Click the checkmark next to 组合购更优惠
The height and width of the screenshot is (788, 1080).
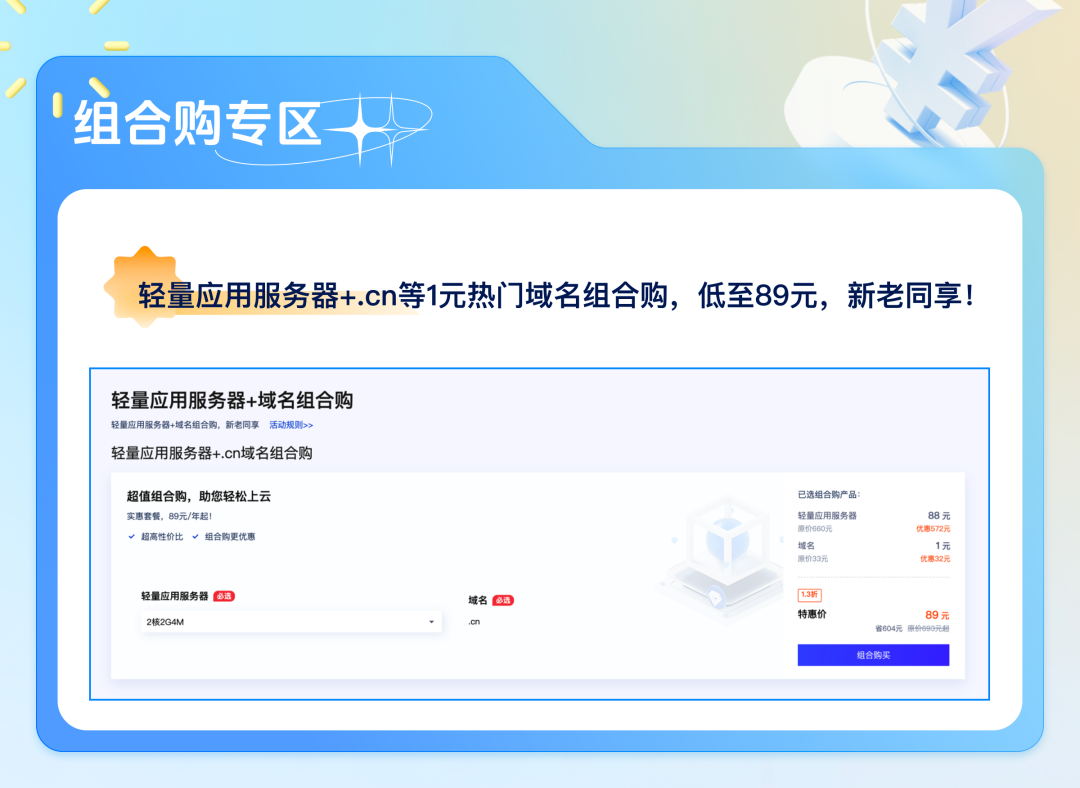196,537
